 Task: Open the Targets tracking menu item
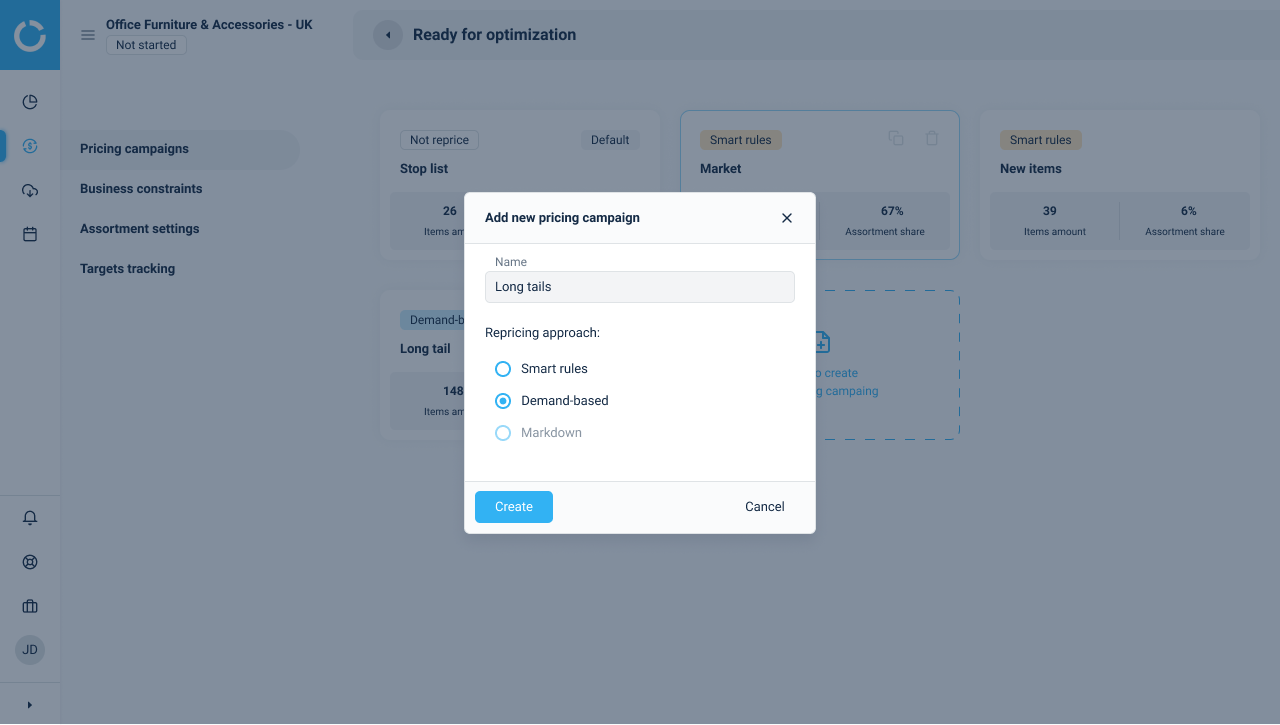click(128, 269)
